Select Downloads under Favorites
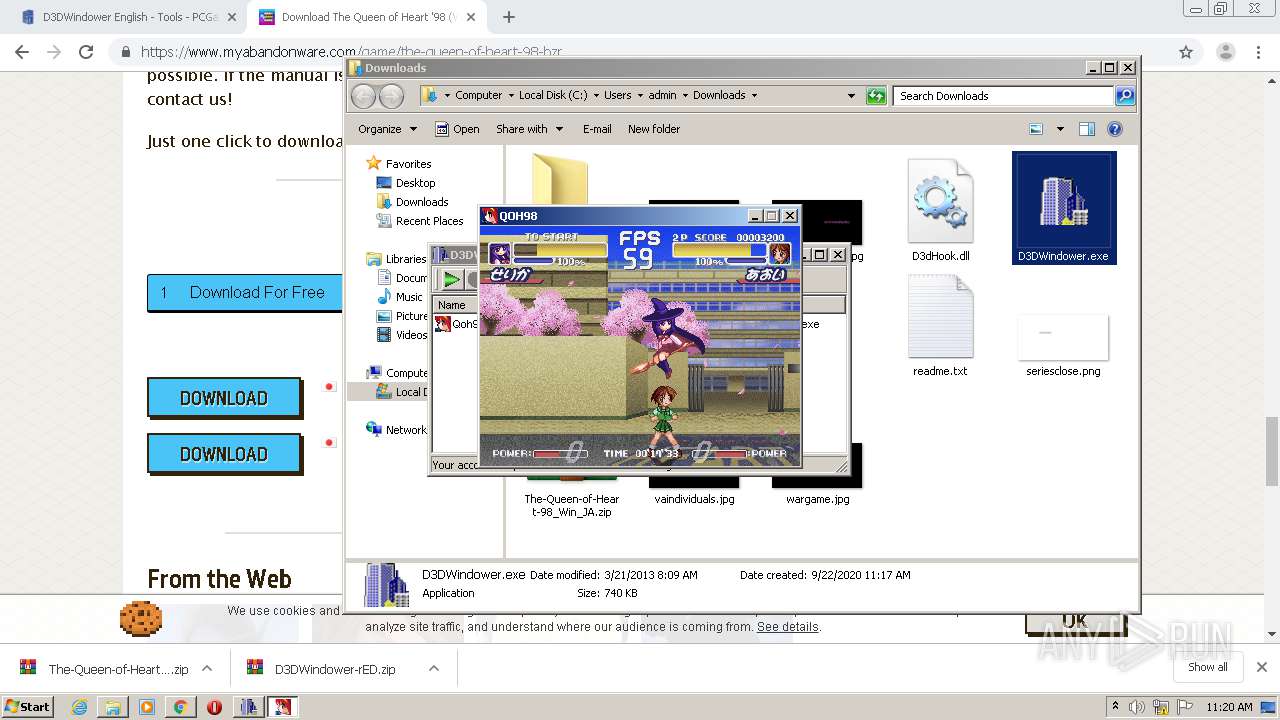 [422, 202]
